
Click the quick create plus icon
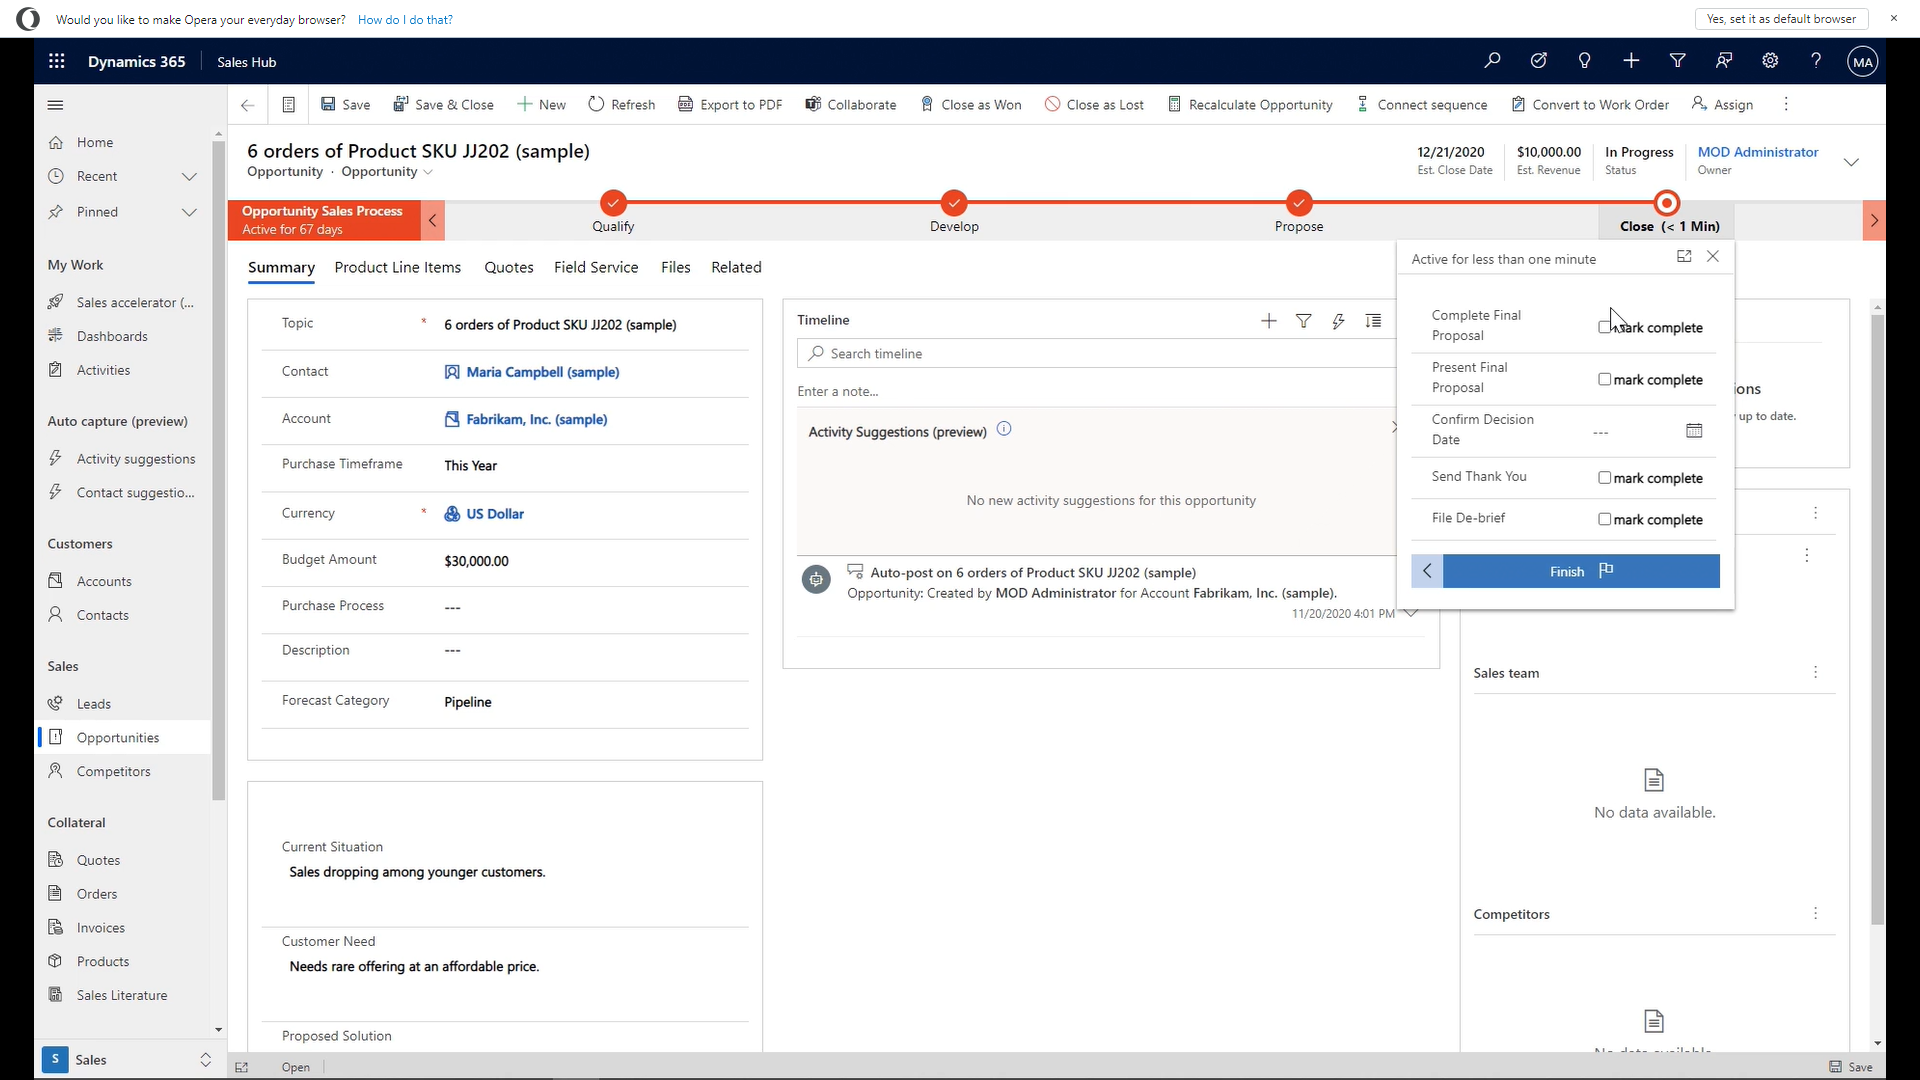[x=1631, y=61]
